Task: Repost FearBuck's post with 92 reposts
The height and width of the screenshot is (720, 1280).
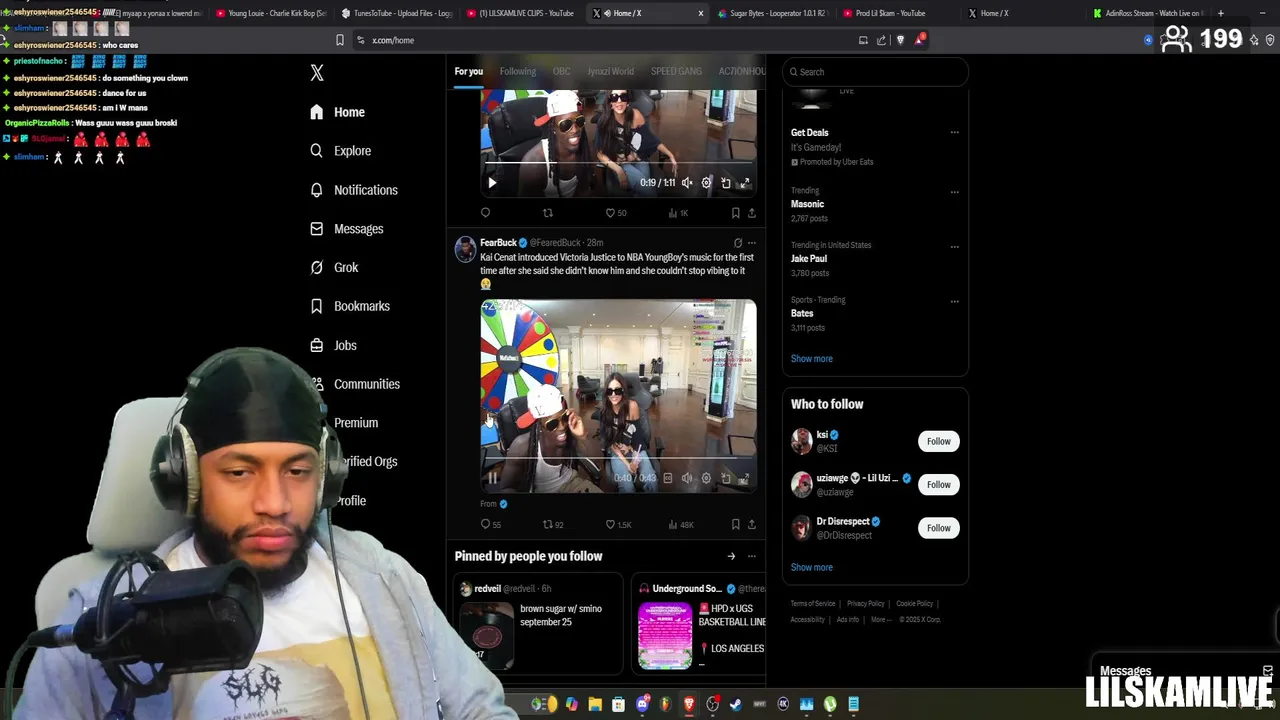Action: click(x=553, y=524)
